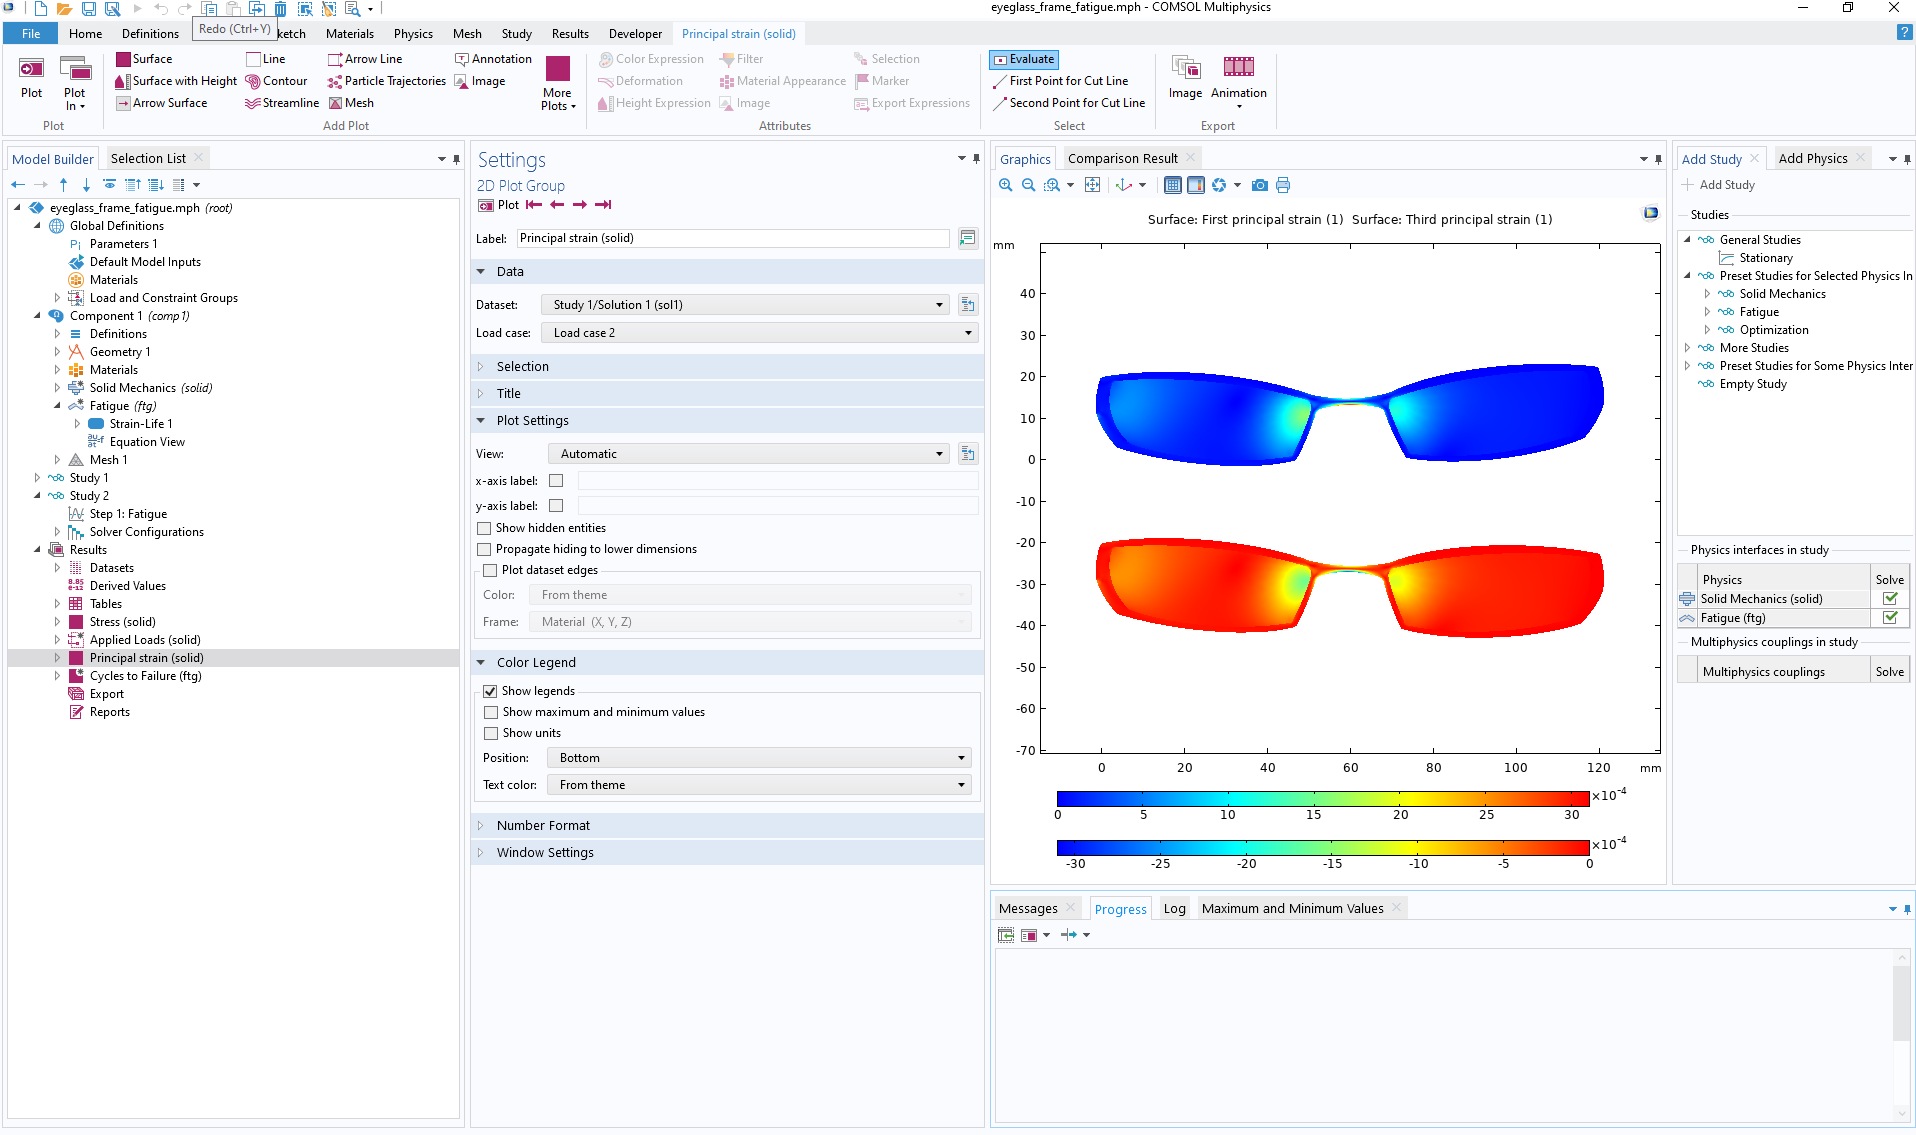Click the Zoom Extents icon in Graphics
The image size is (1916, 1135).
pos(1092,185)
